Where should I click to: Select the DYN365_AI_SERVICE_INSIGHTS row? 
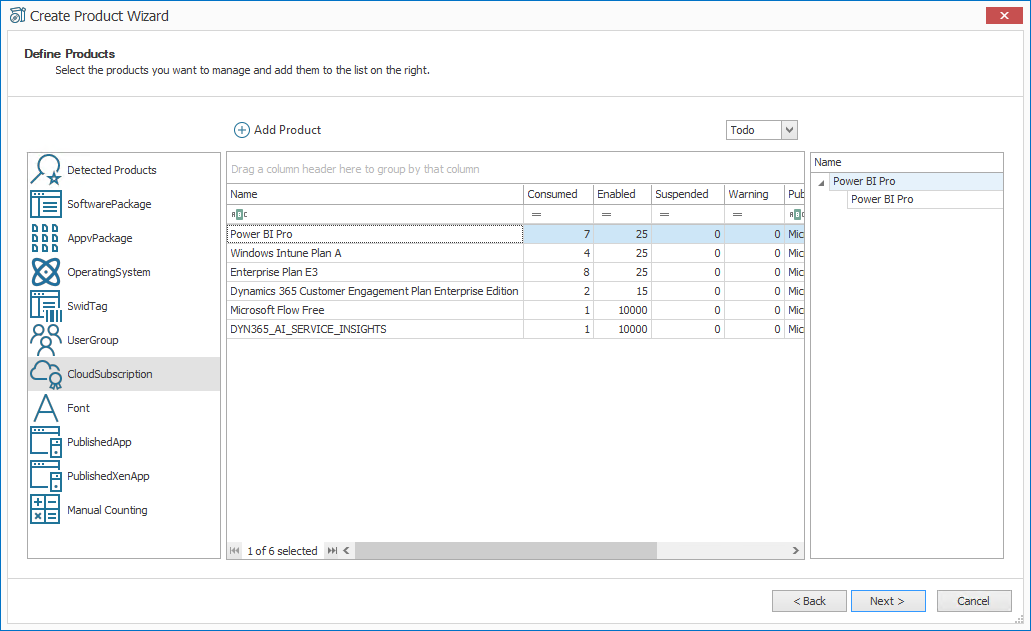click(516, 329)
